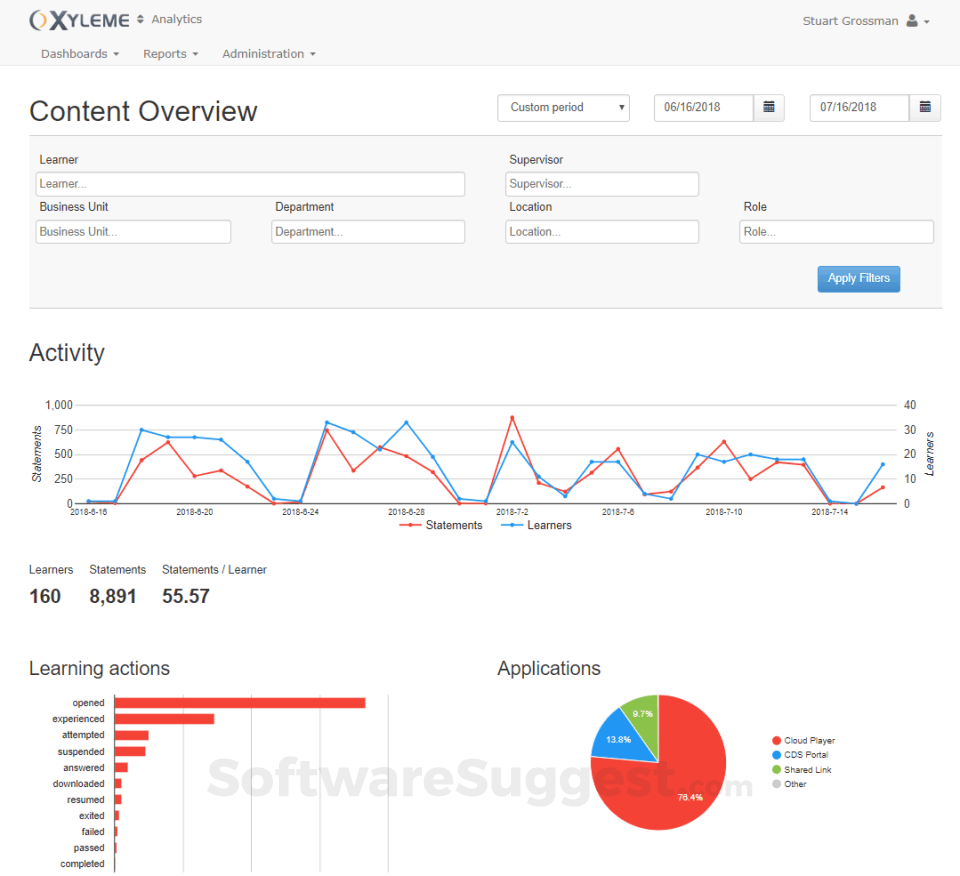960x876 pixels.
Task: Click the Xyleme logo icon
Action: point(38,20)
